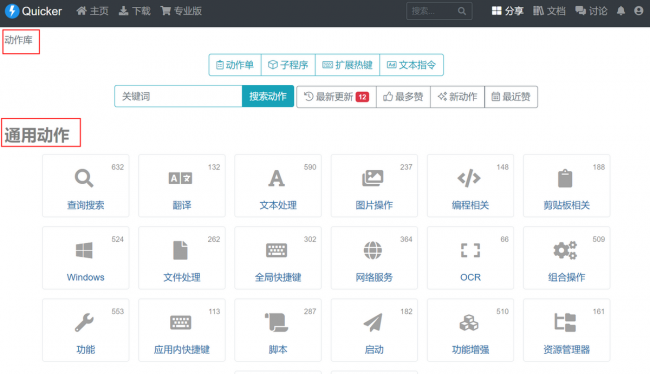Click the 脚本 link text
The height and width of the screenshot is (374, 650).
click(278, 349)
